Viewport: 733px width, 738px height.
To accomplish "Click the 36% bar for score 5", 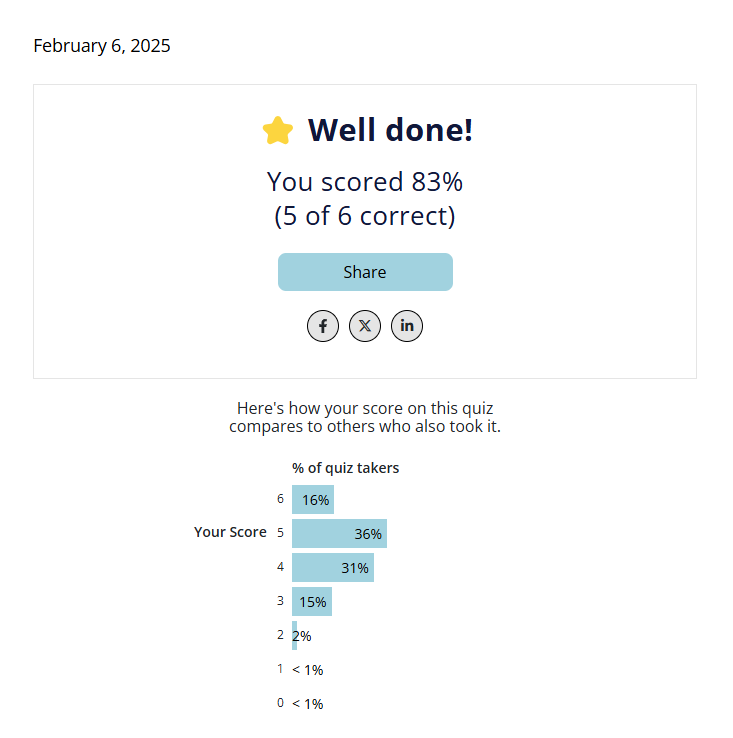I will (339, 533).
